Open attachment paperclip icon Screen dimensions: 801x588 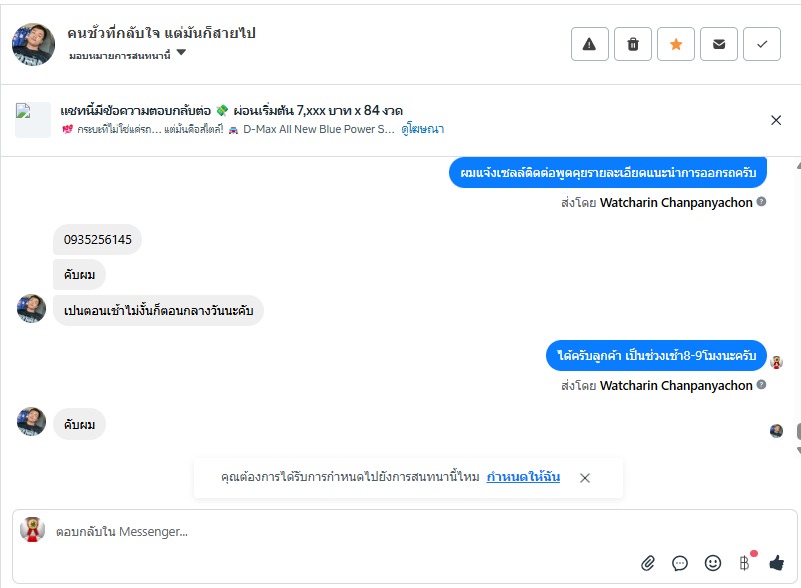(x=648, y=563)
